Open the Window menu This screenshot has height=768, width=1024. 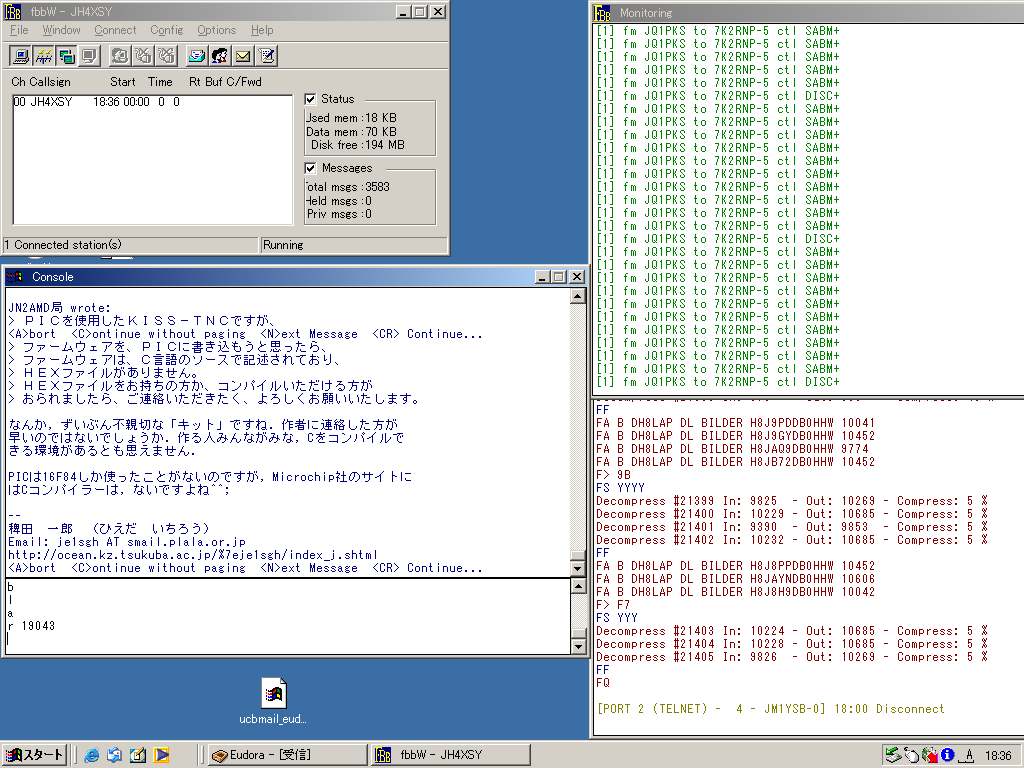tap(61, 30)
